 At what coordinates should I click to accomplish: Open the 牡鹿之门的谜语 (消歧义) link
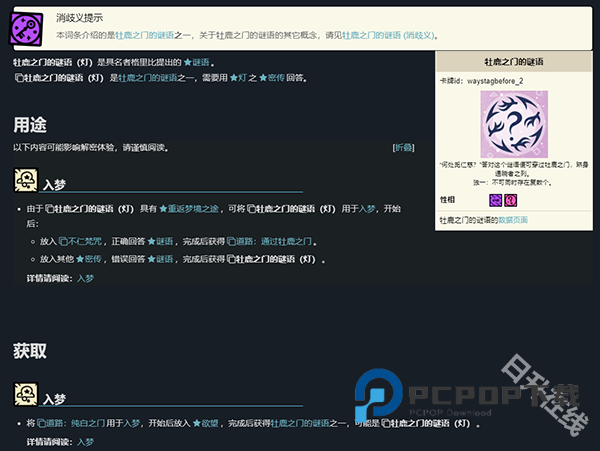point(389,36)
